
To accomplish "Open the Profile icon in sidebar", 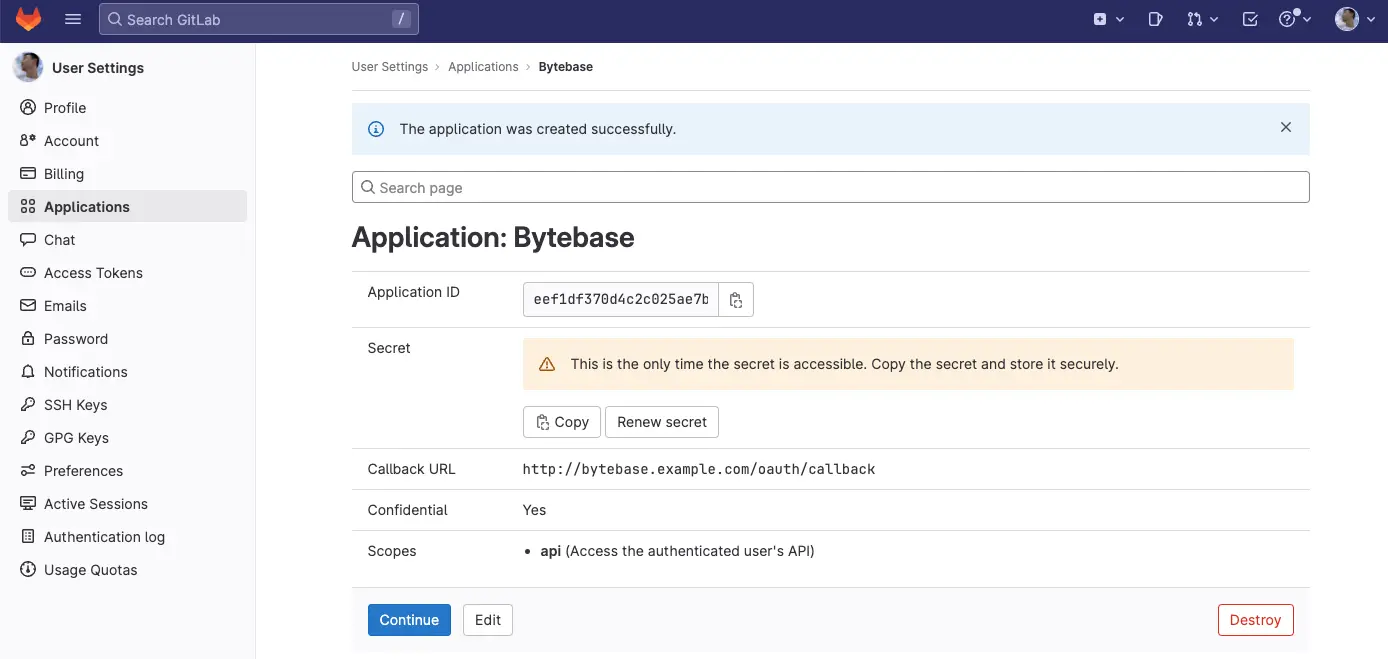I will pos(28,107).
